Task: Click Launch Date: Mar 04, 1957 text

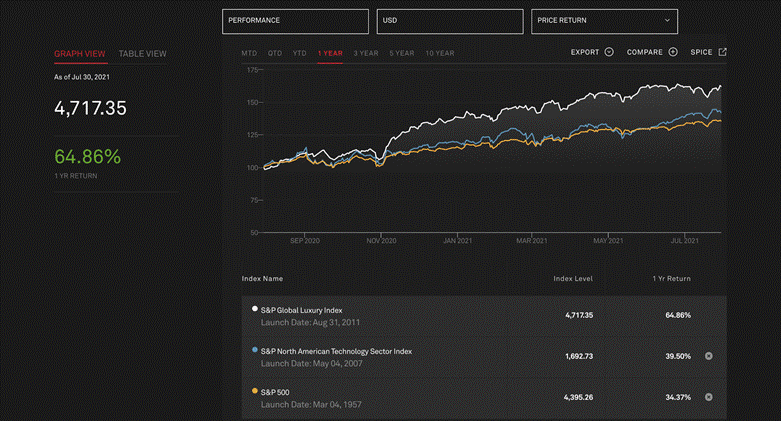Action: [x=311, y=404]
